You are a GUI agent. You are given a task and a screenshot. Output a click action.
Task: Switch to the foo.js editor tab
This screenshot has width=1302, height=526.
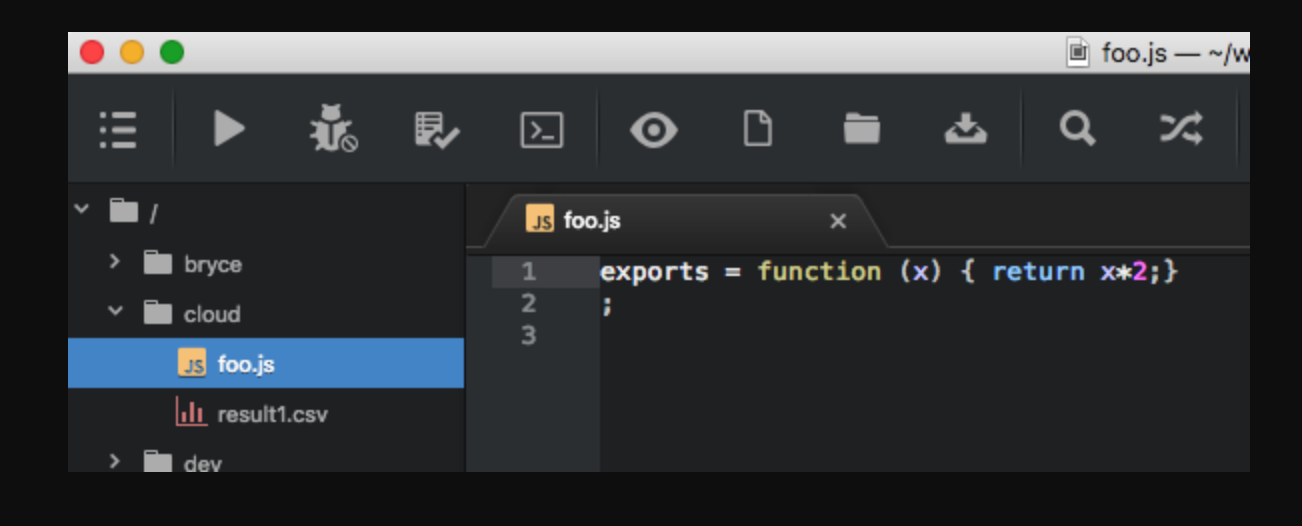(x=592, y=221)
